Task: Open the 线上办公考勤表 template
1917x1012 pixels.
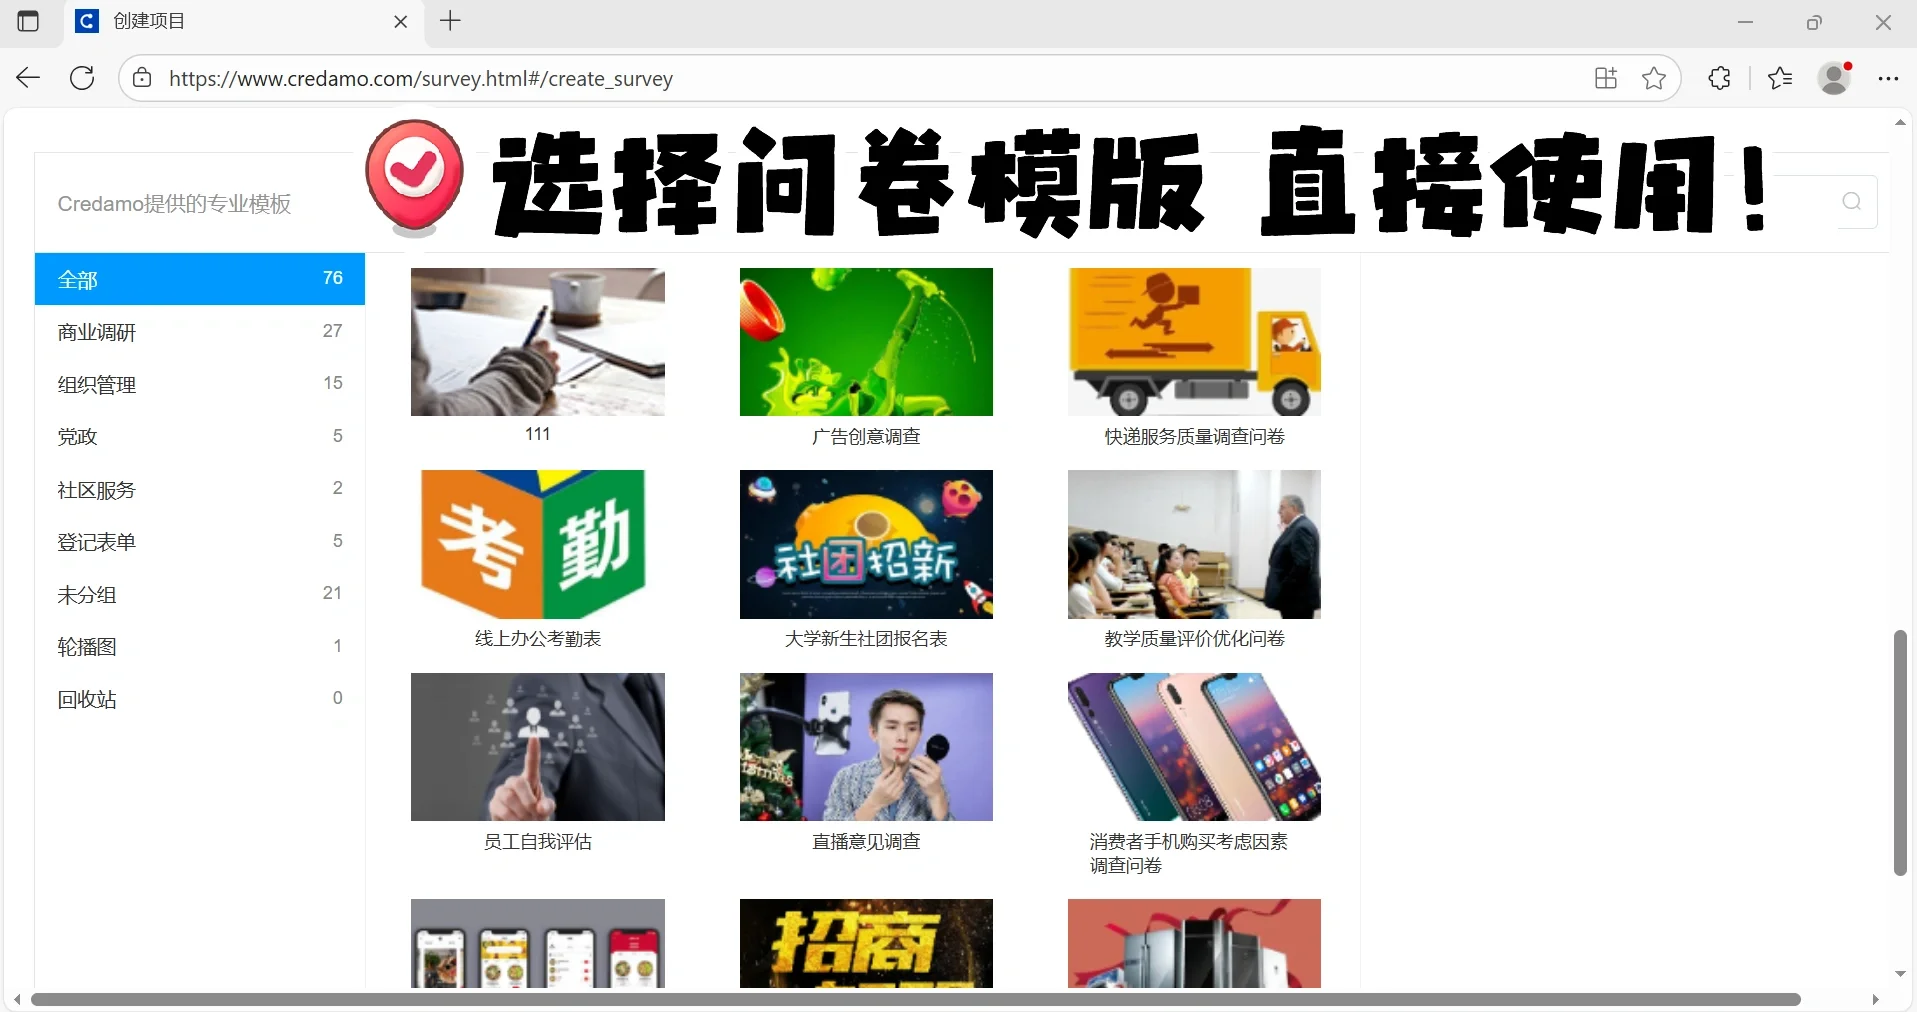Action: (x=537, y=545)
